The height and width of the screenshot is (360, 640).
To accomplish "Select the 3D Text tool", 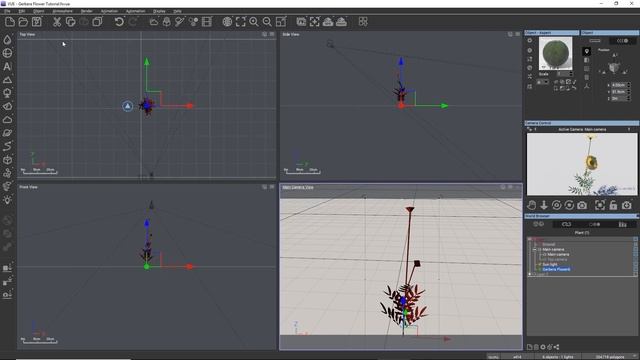I will (x=7, y=66).
